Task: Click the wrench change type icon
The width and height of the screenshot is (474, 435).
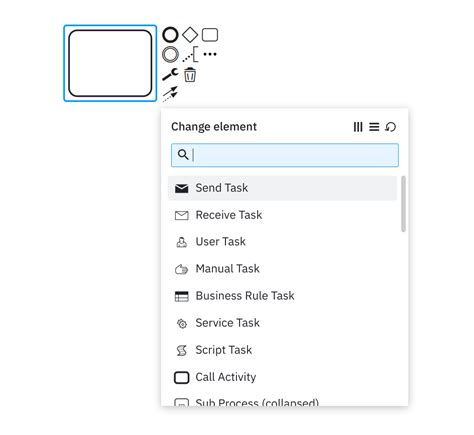Action: (x=170, y=74)
